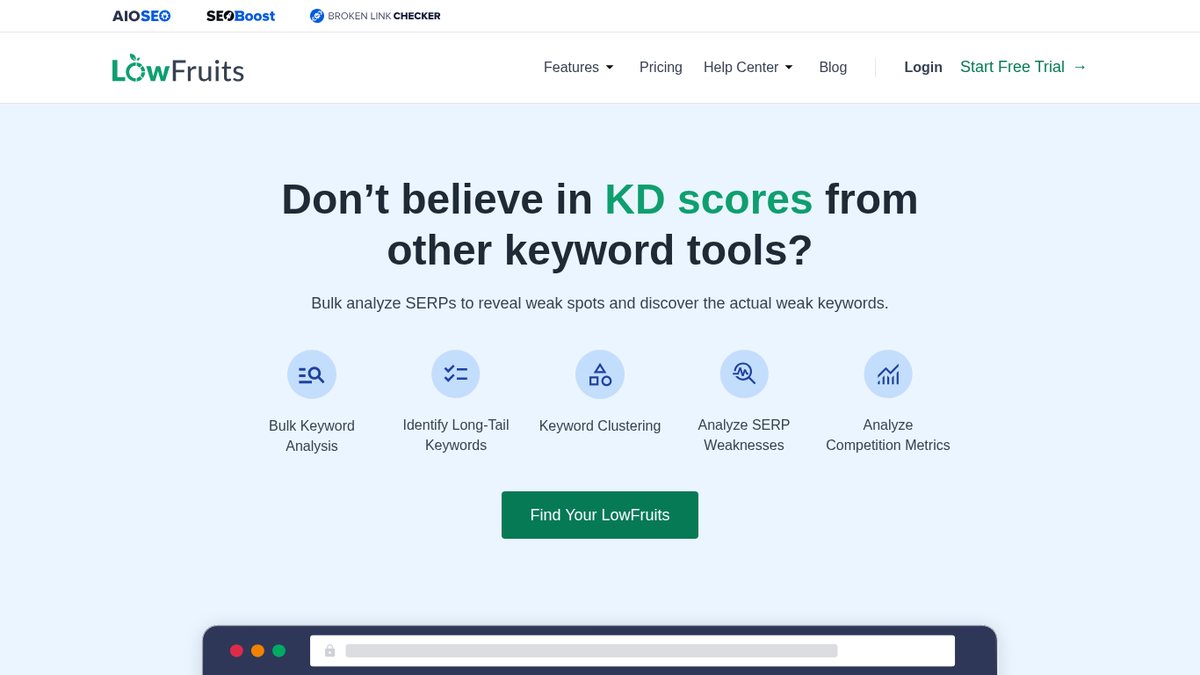1200x675 pixels.
Task: Click the 'Bulk analyze SERPs' subheading text
Action: click(x=600, y=303)
